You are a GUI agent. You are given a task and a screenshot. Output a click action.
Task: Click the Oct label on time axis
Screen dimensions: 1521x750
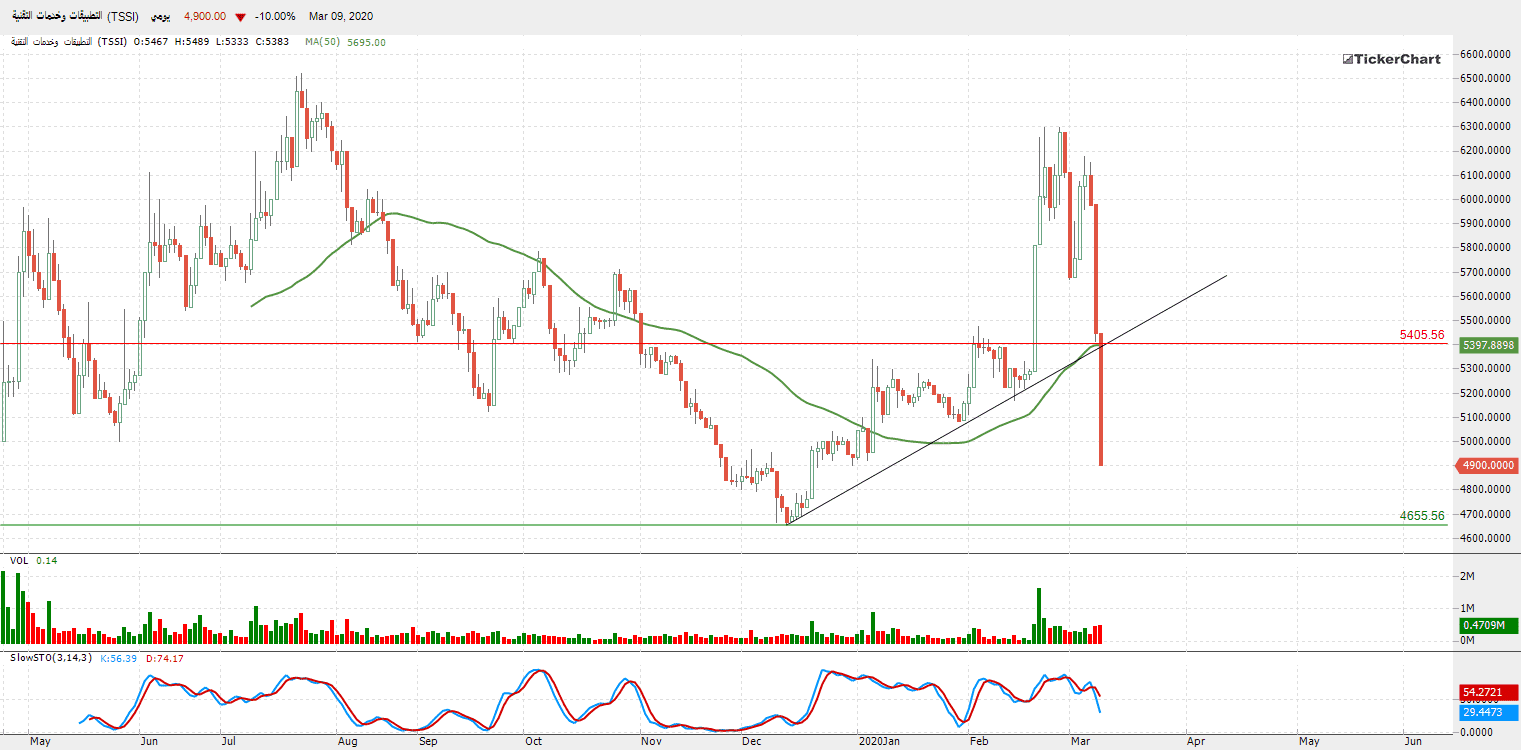[x=533, y=741]
